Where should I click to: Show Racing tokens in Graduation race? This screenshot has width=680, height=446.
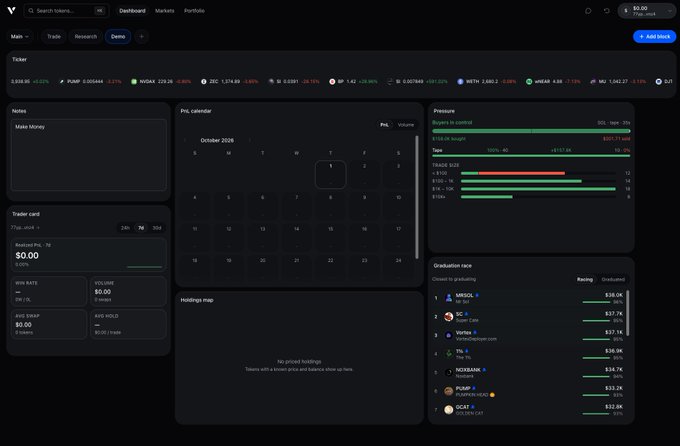[x=585, y=279]
